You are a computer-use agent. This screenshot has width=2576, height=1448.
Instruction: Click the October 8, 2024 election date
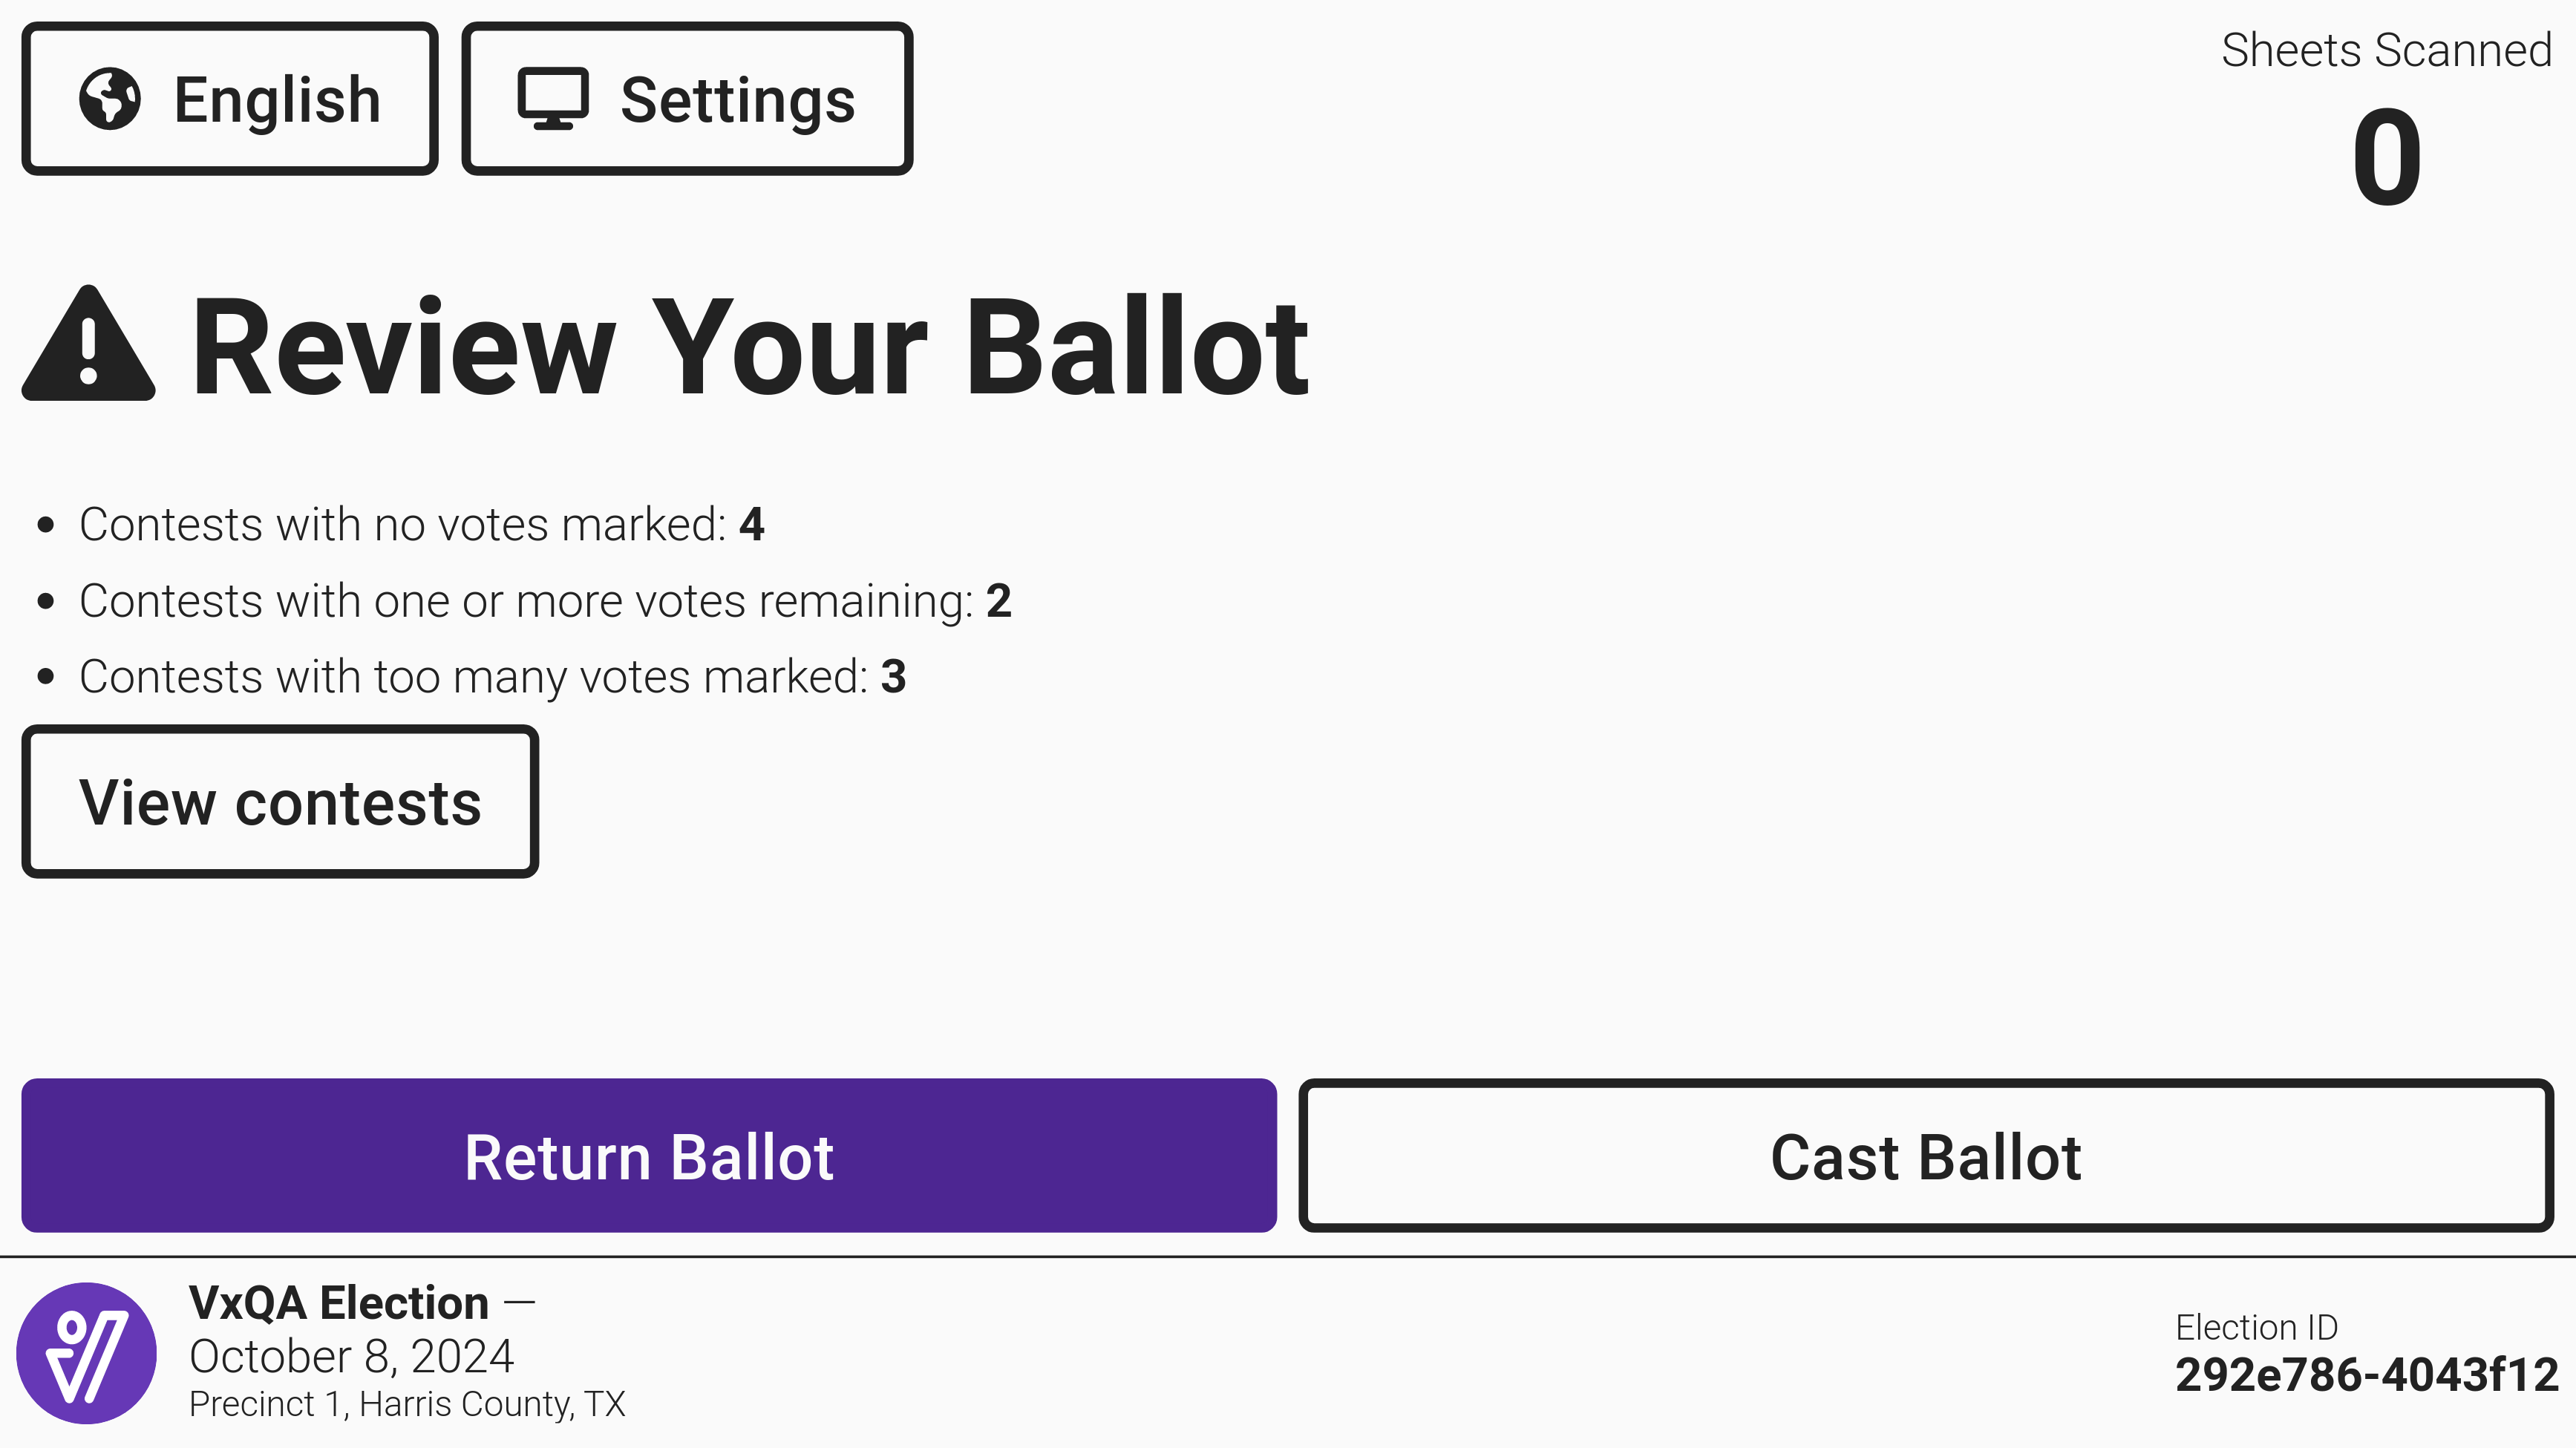pos(351,1357)
